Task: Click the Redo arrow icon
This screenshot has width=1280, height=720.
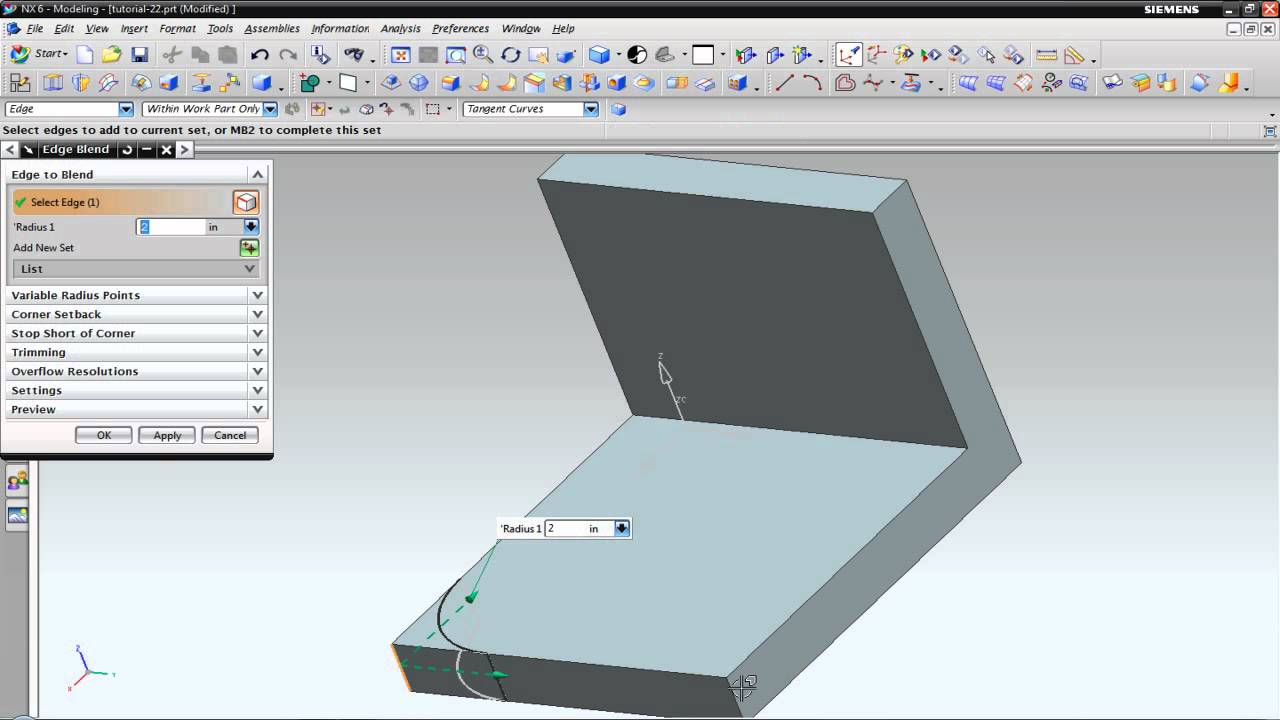Action: [288, 55]
